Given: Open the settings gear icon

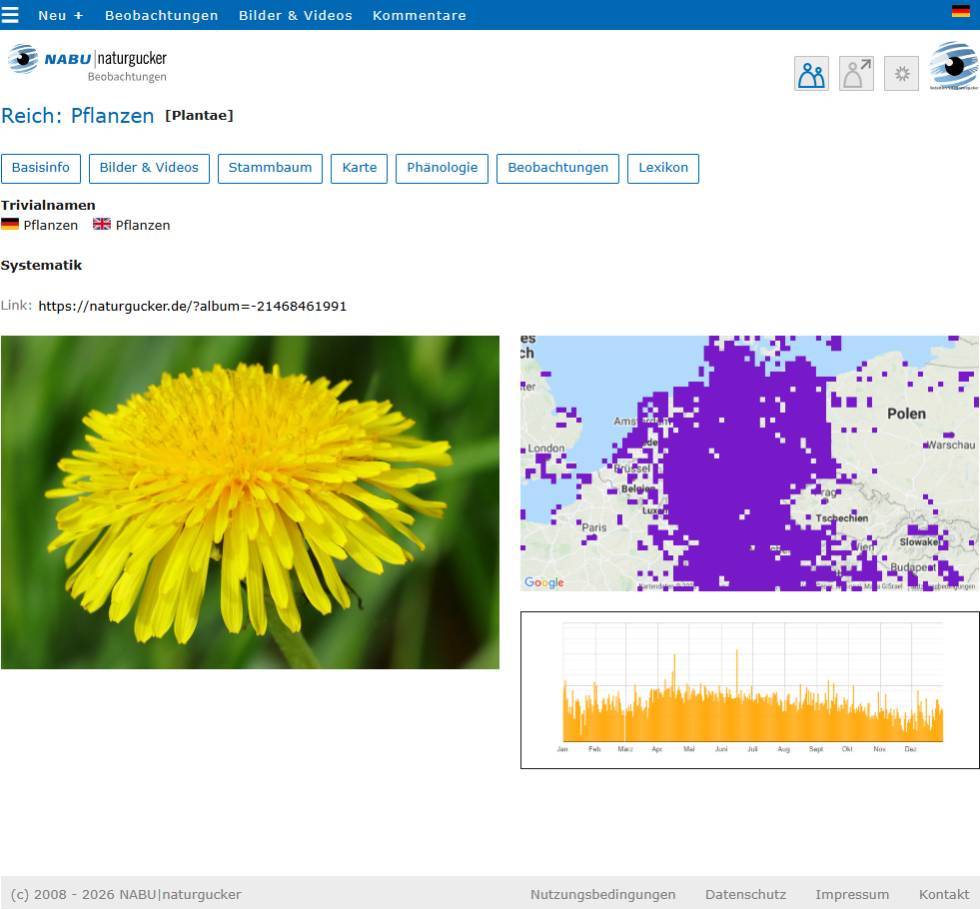Looking at the screenshot, I should pos(901,74).
